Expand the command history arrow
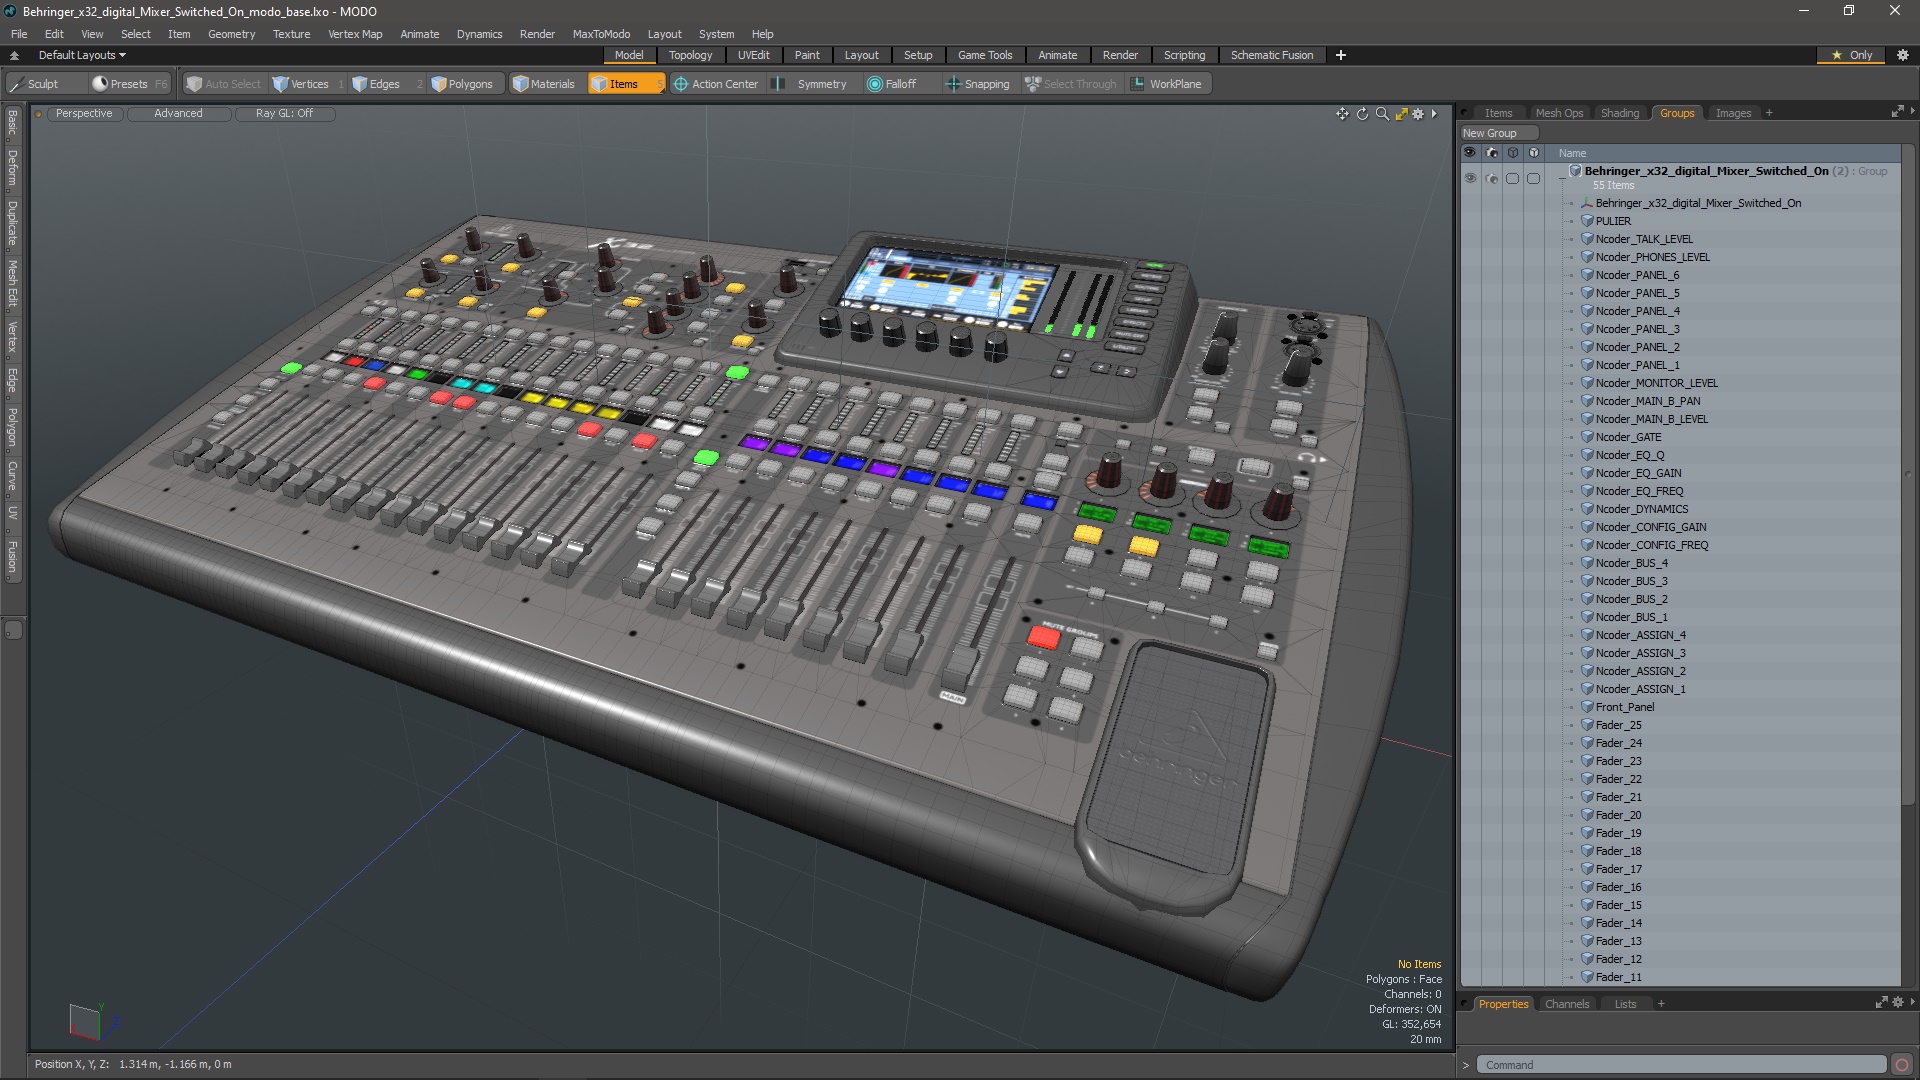 click(x=1466, y=1066)
